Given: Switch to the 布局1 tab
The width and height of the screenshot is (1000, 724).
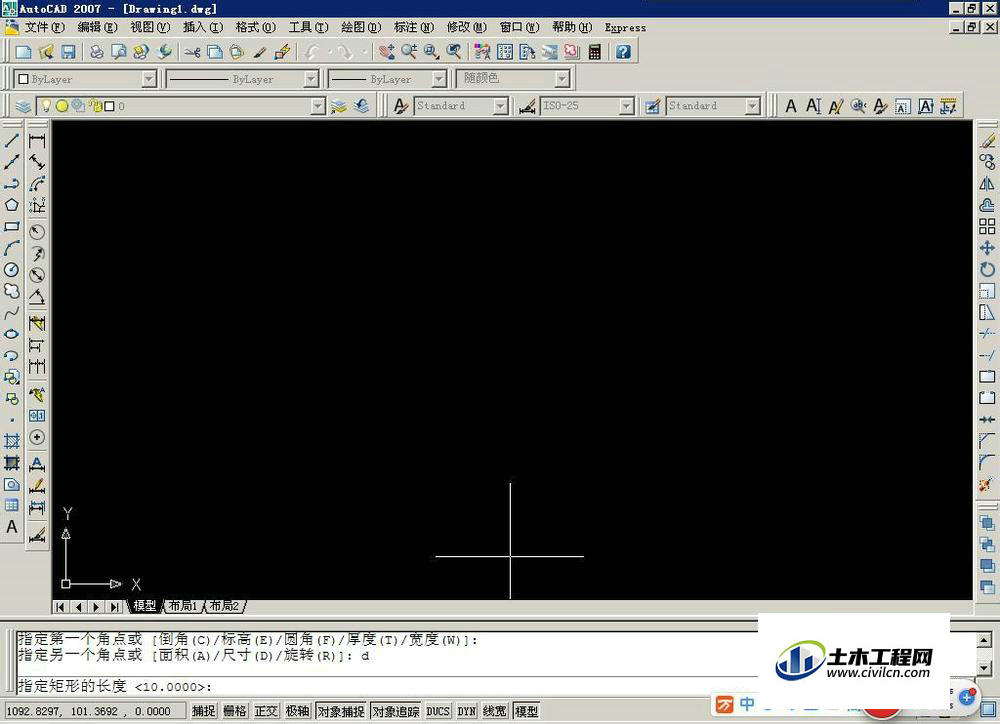Looking at the screenshot, I should (x=184, y=605).
